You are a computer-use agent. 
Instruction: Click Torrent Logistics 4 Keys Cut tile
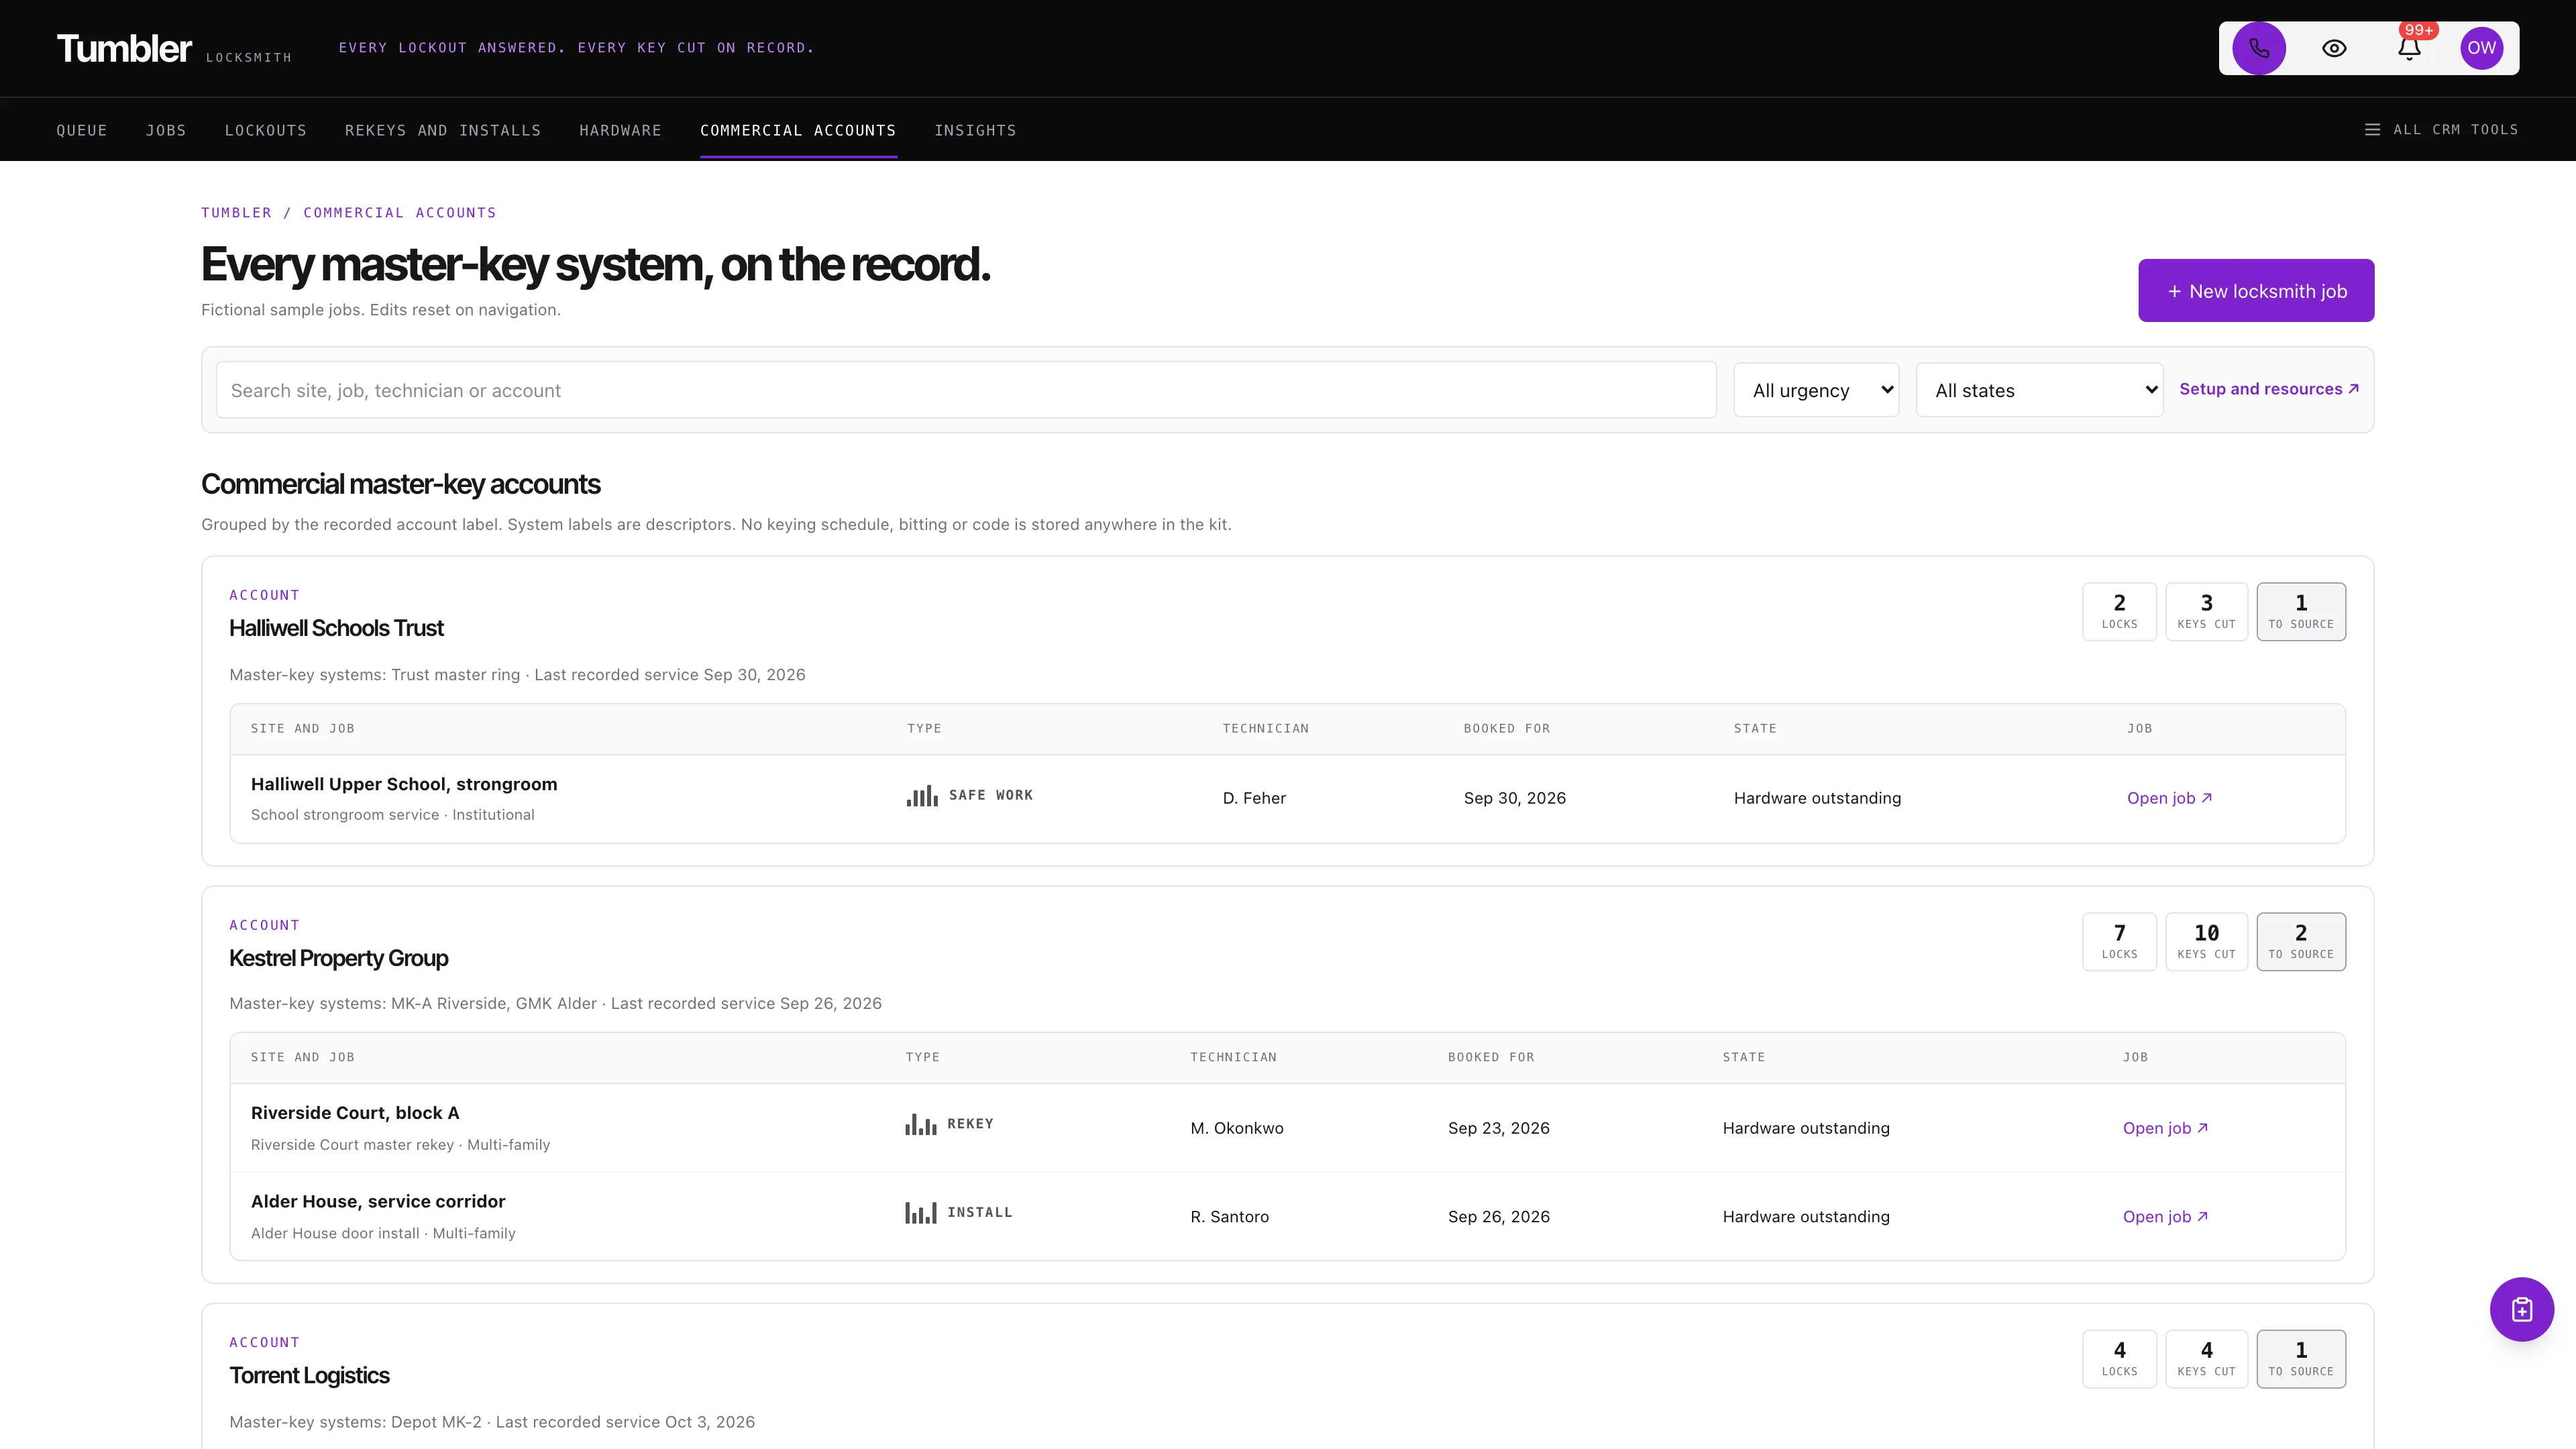2206,1359
